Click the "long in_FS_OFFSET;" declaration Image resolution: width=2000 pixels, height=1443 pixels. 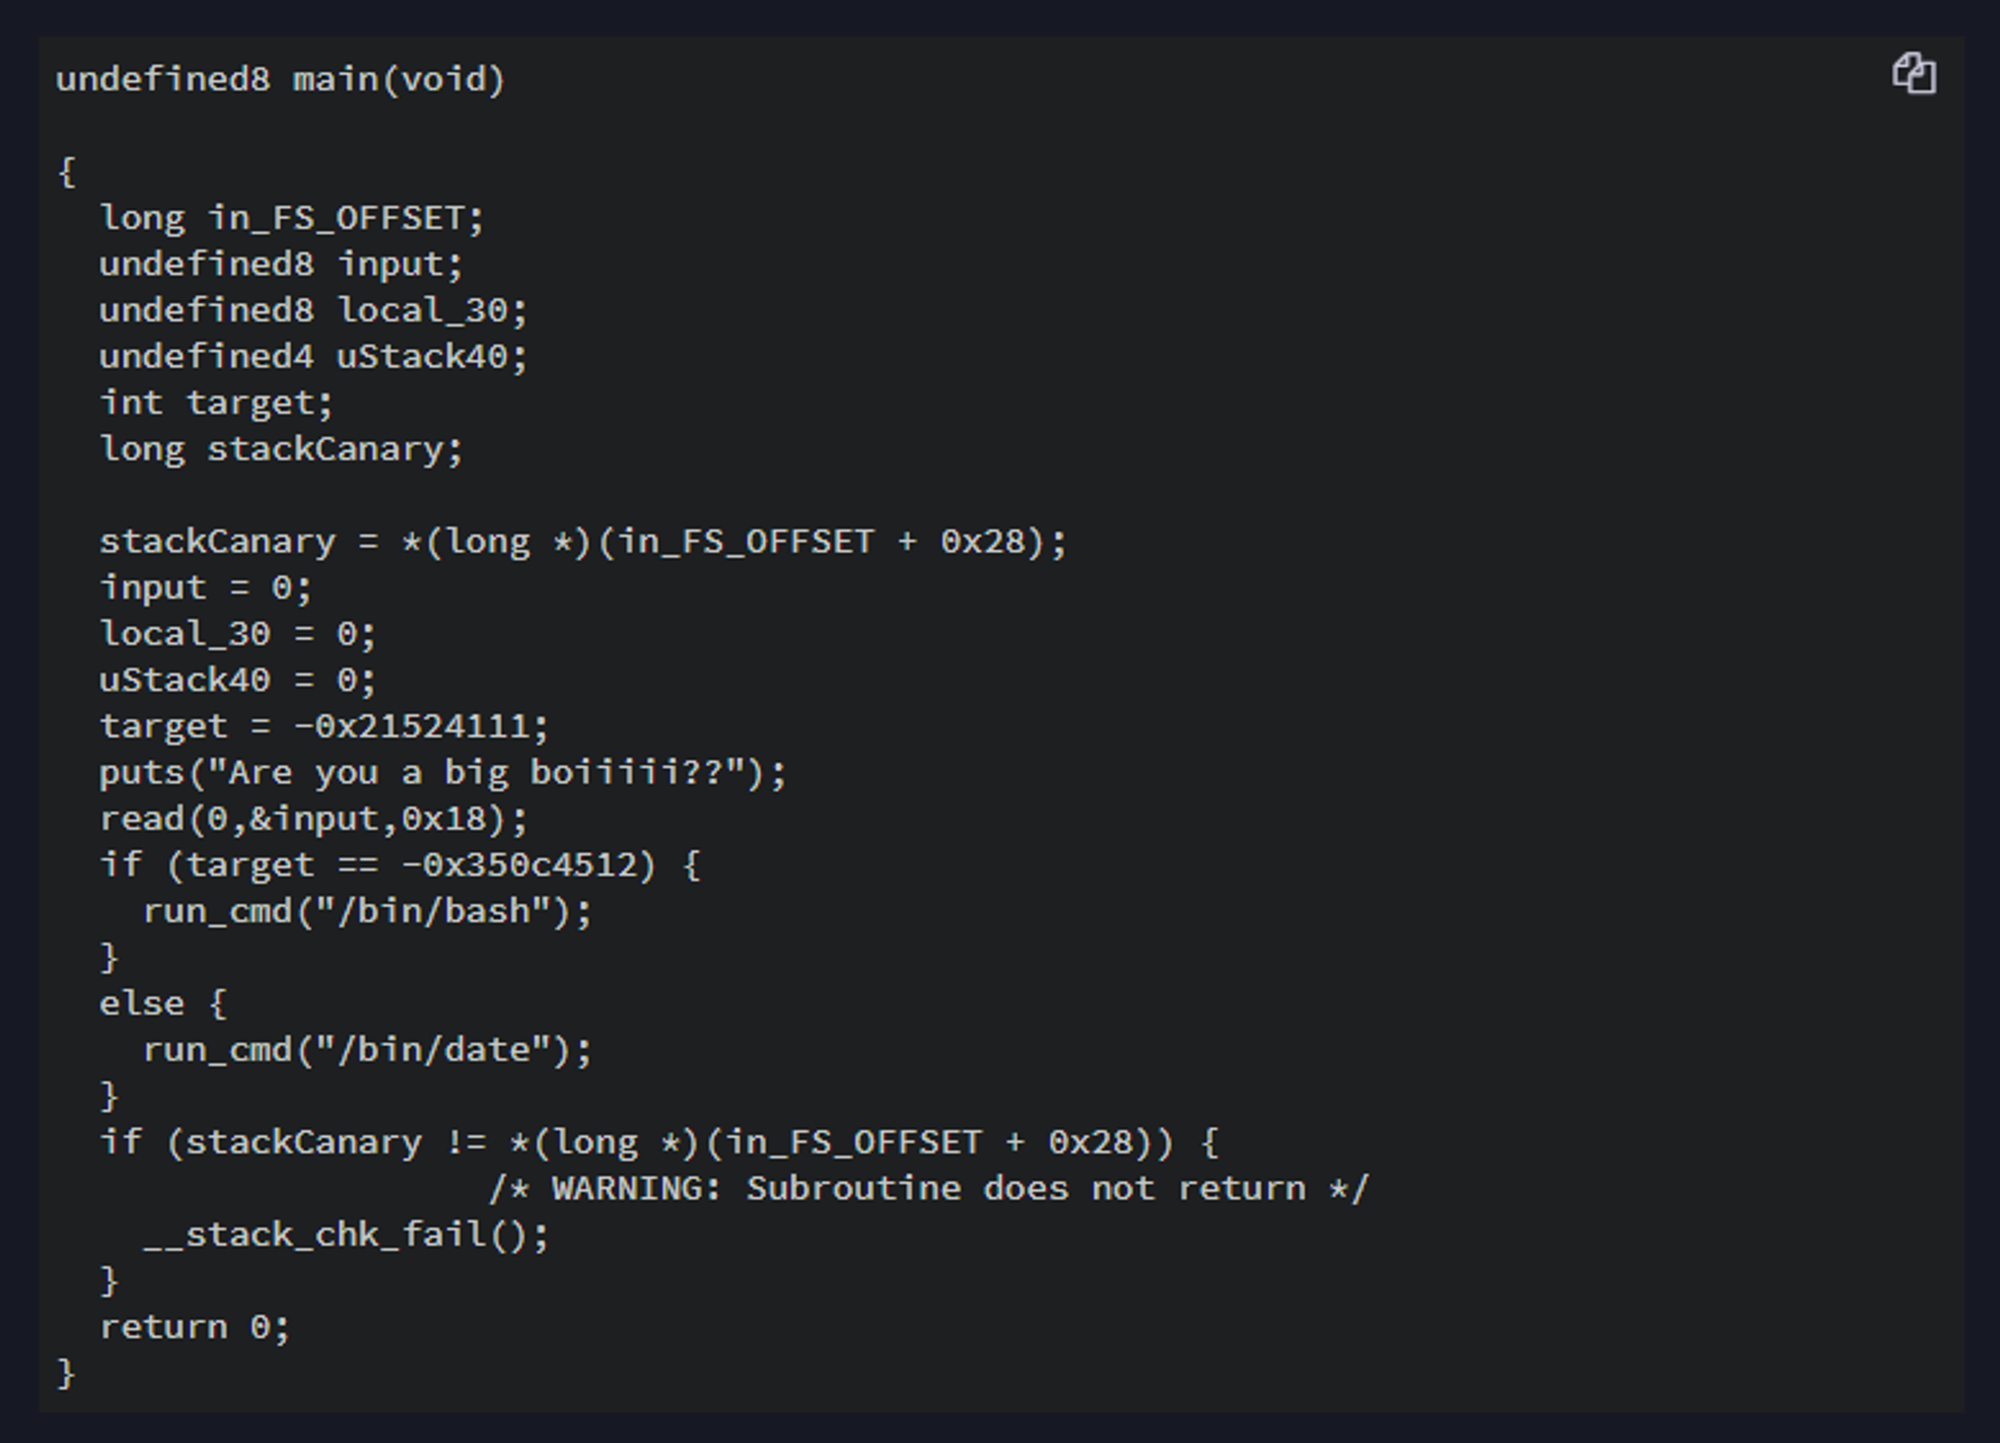tap(290, 218)
